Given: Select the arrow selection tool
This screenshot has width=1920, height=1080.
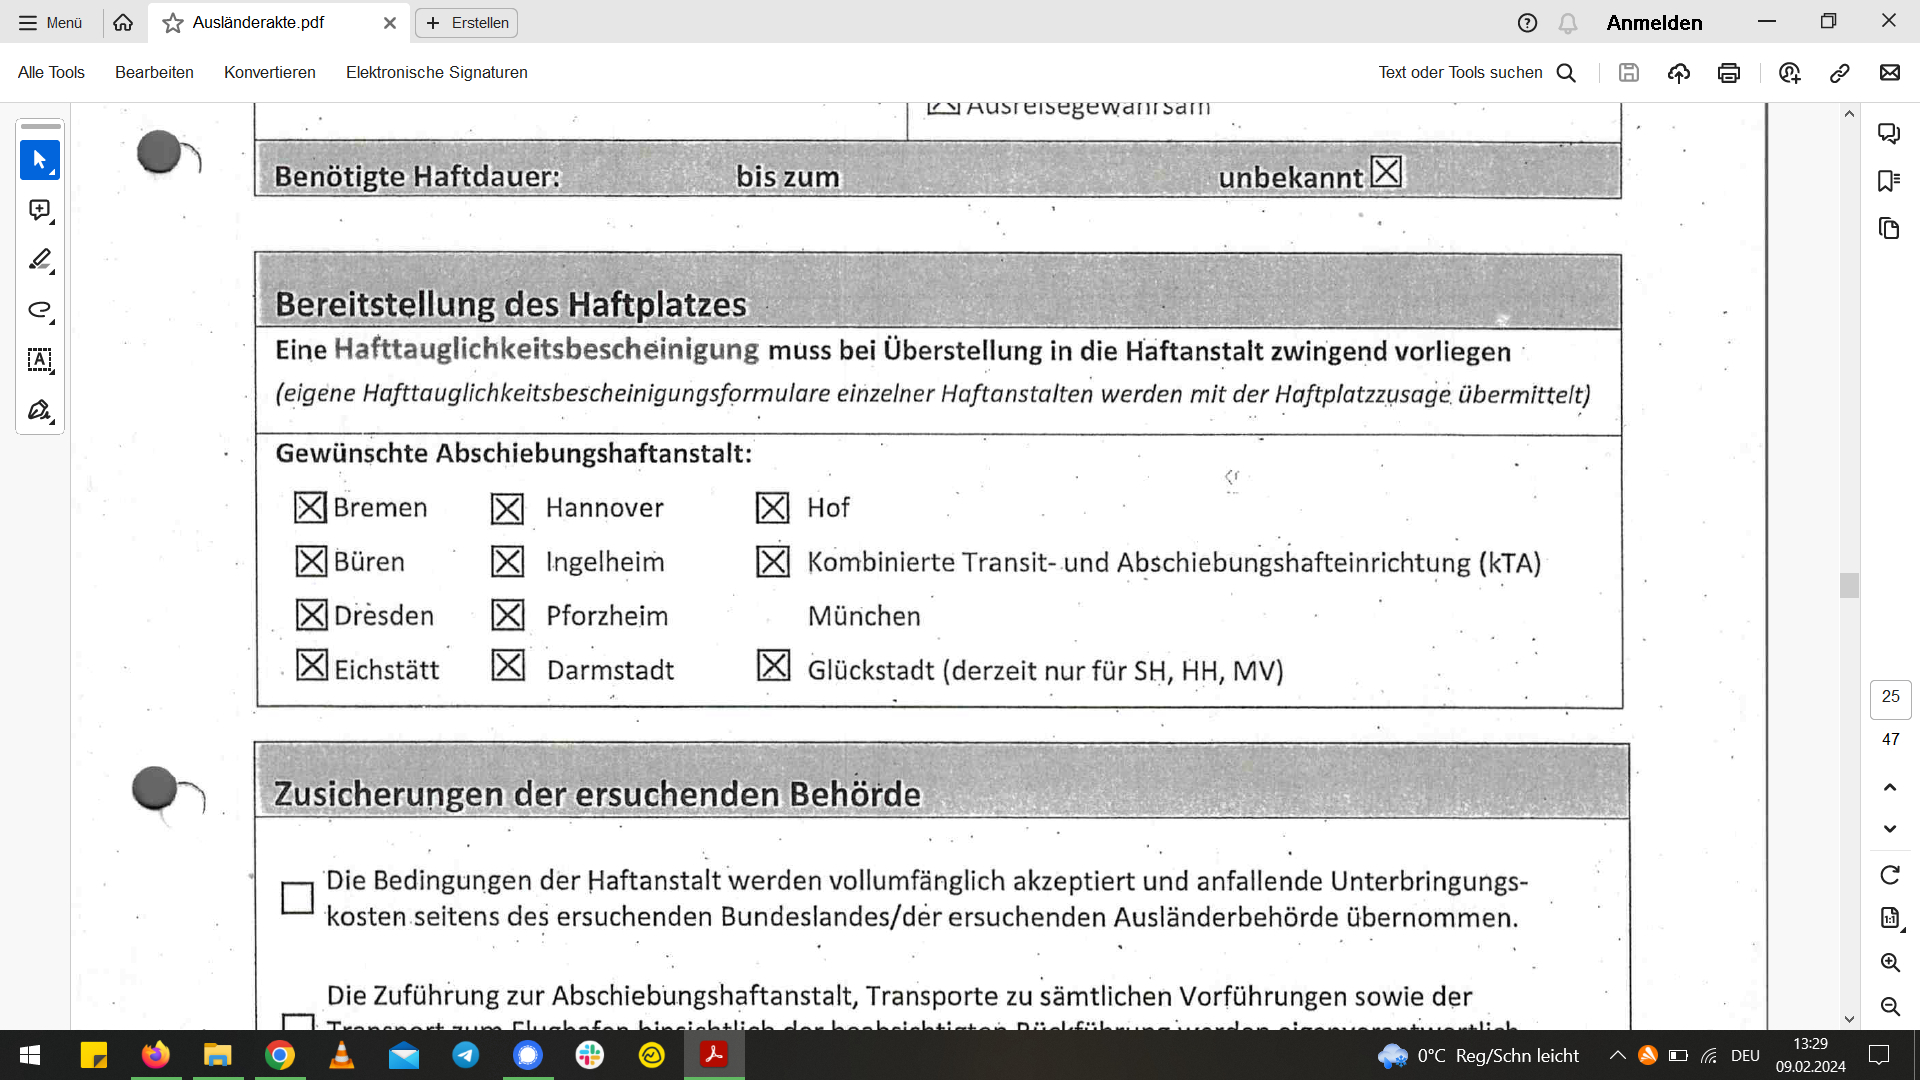Looking at the screenshot, I should [40, 160].
